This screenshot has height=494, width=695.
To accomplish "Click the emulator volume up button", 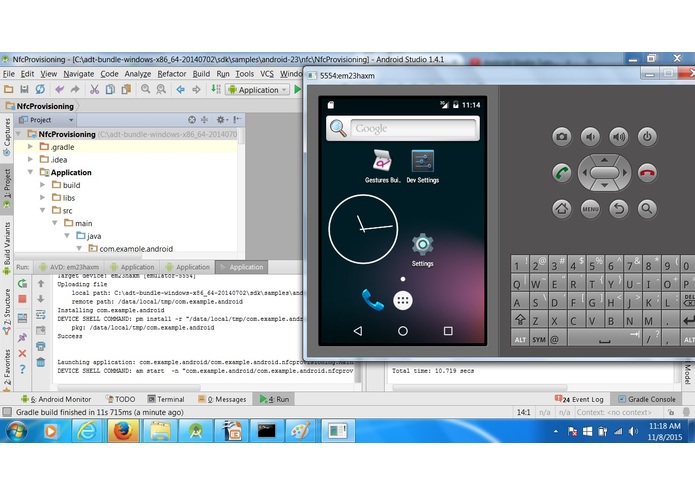I will (x=618, y=136).
